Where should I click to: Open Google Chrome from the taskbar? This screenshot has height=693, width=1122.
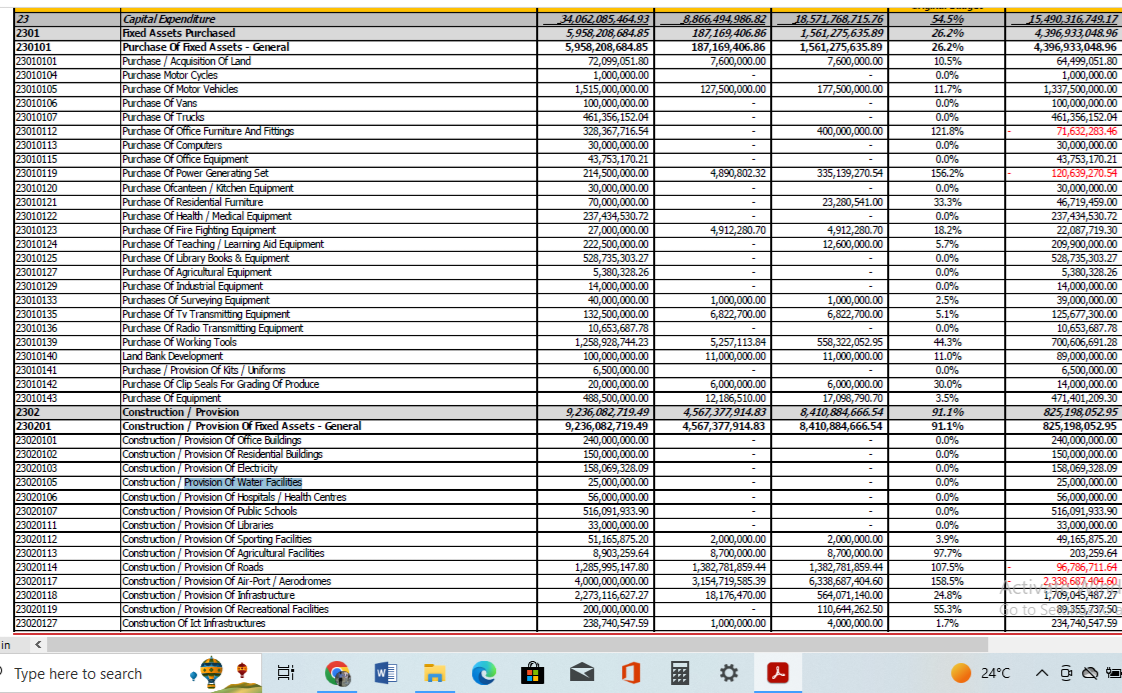click(x=336, y=673)
